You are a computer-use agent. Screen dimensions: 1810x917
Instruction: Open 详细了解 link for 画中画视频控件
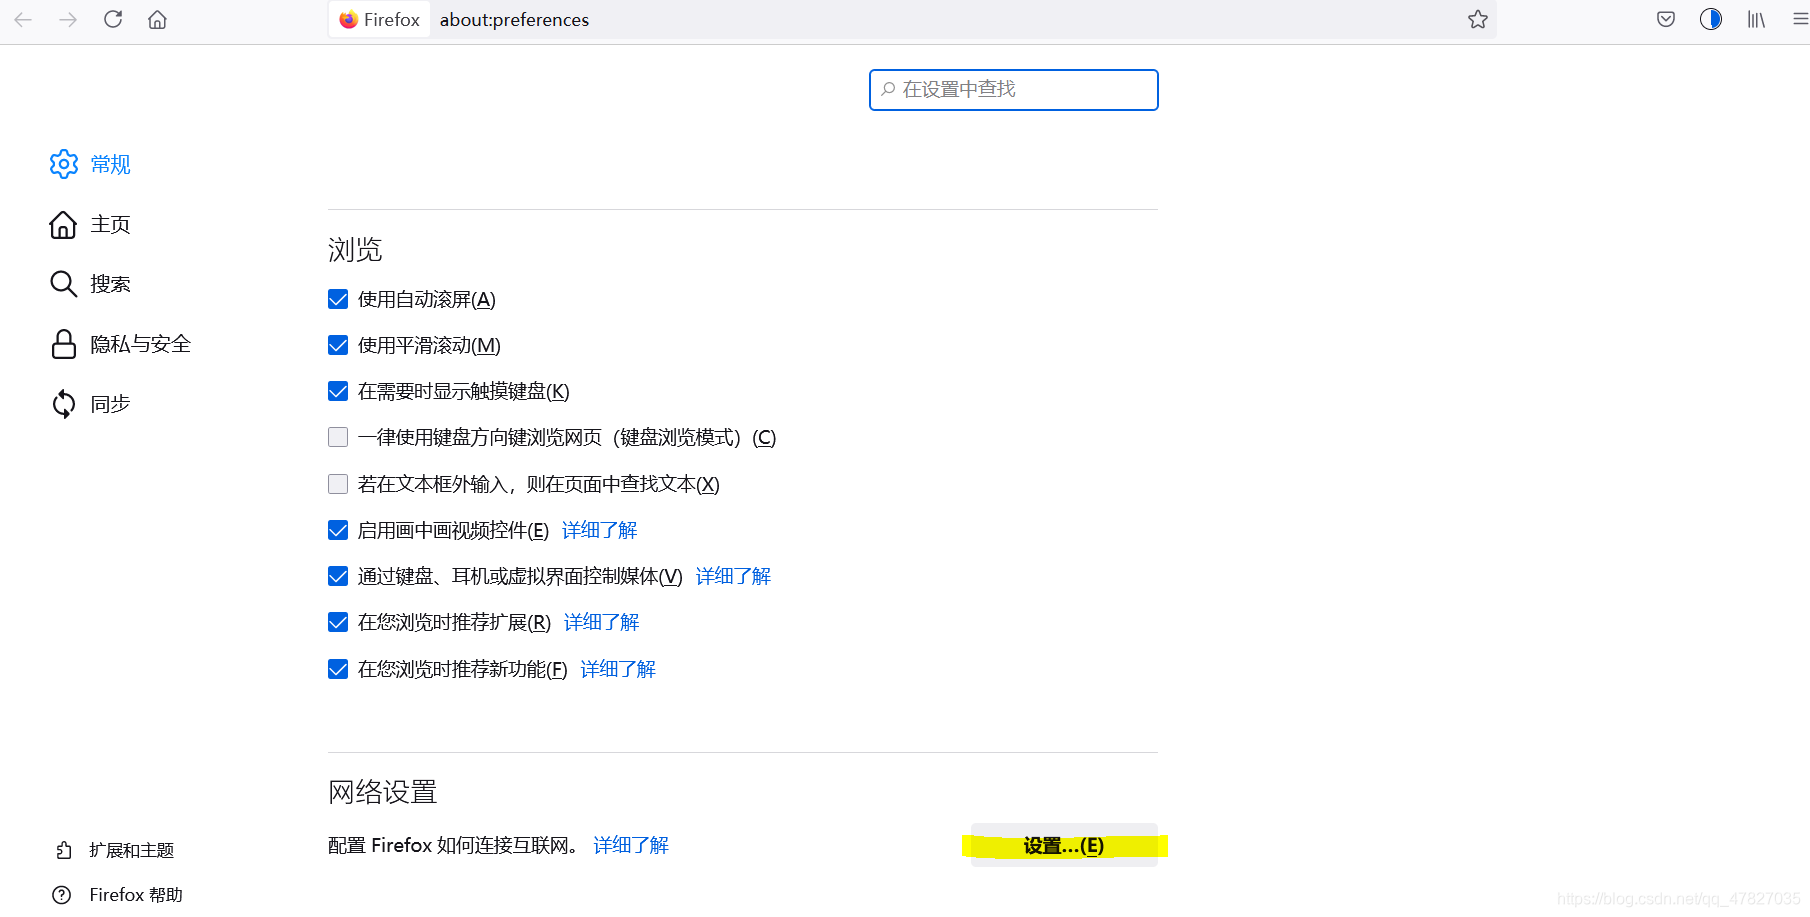(x=599, y=530)
